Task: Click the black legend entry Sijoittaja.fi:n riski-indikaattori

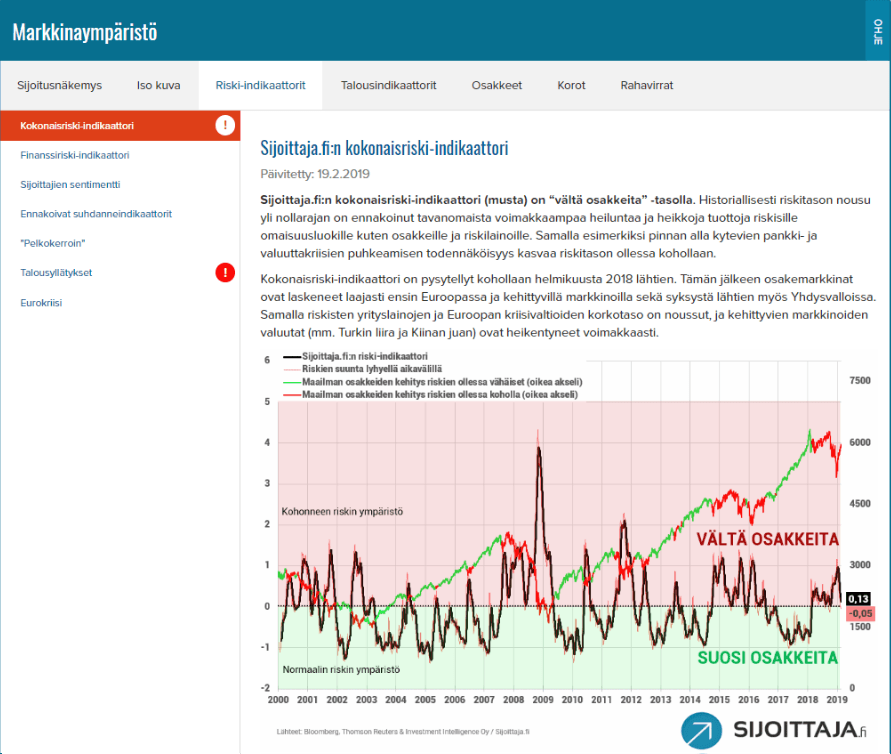Action: (355, 356)
